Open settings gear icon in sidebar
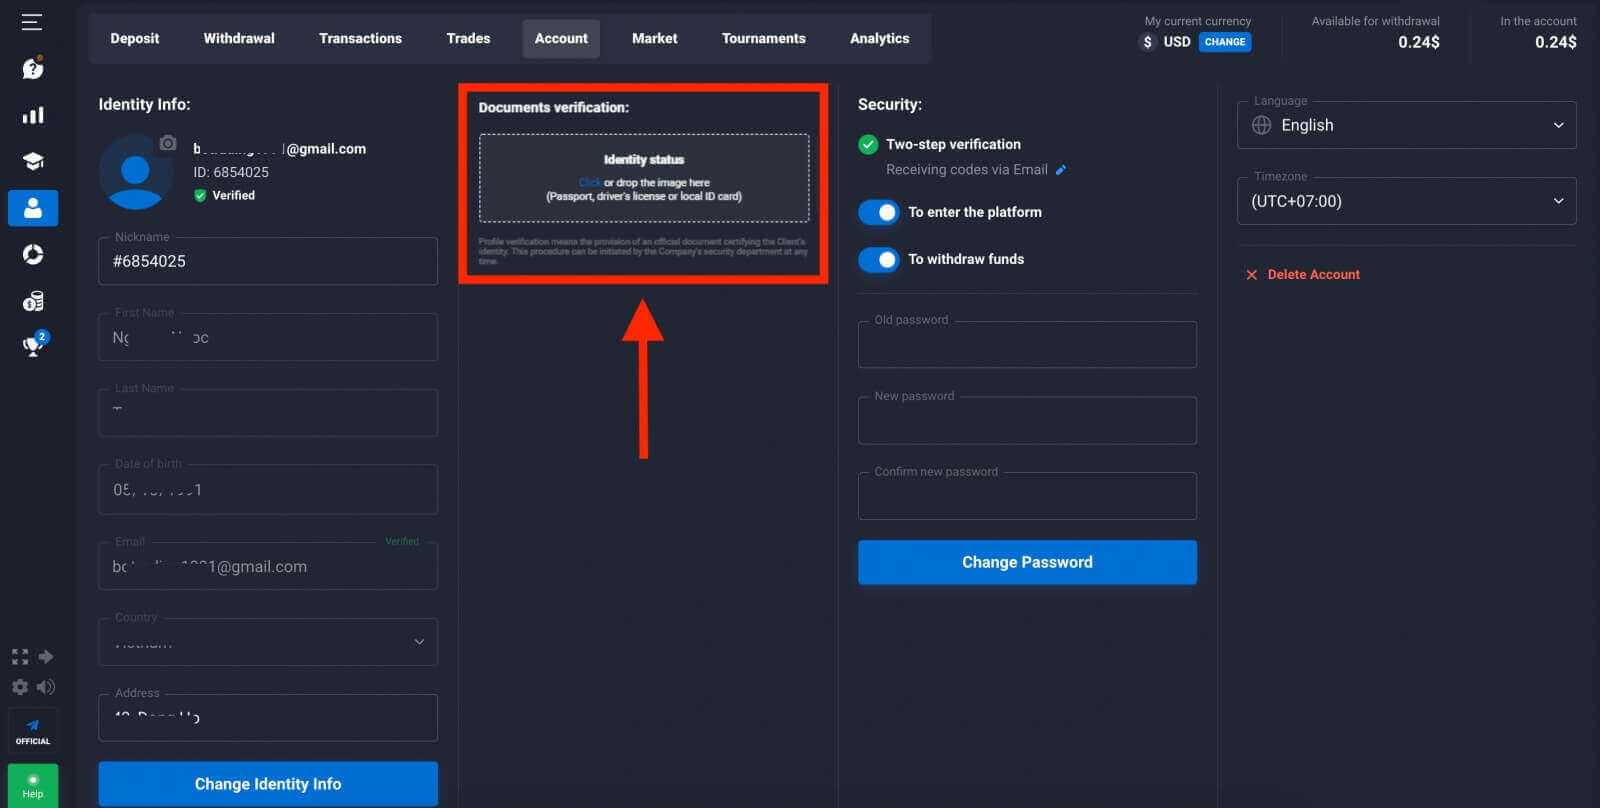The image size is (1600, 808). [x=20, y=687]
